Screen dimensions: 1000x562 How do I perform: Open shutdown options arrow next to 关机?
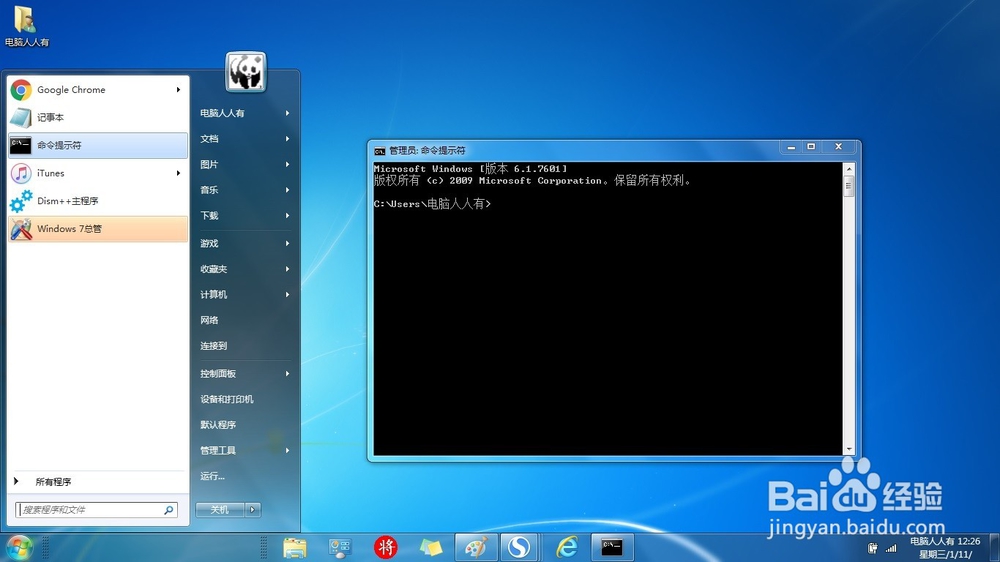pos(253,510)
